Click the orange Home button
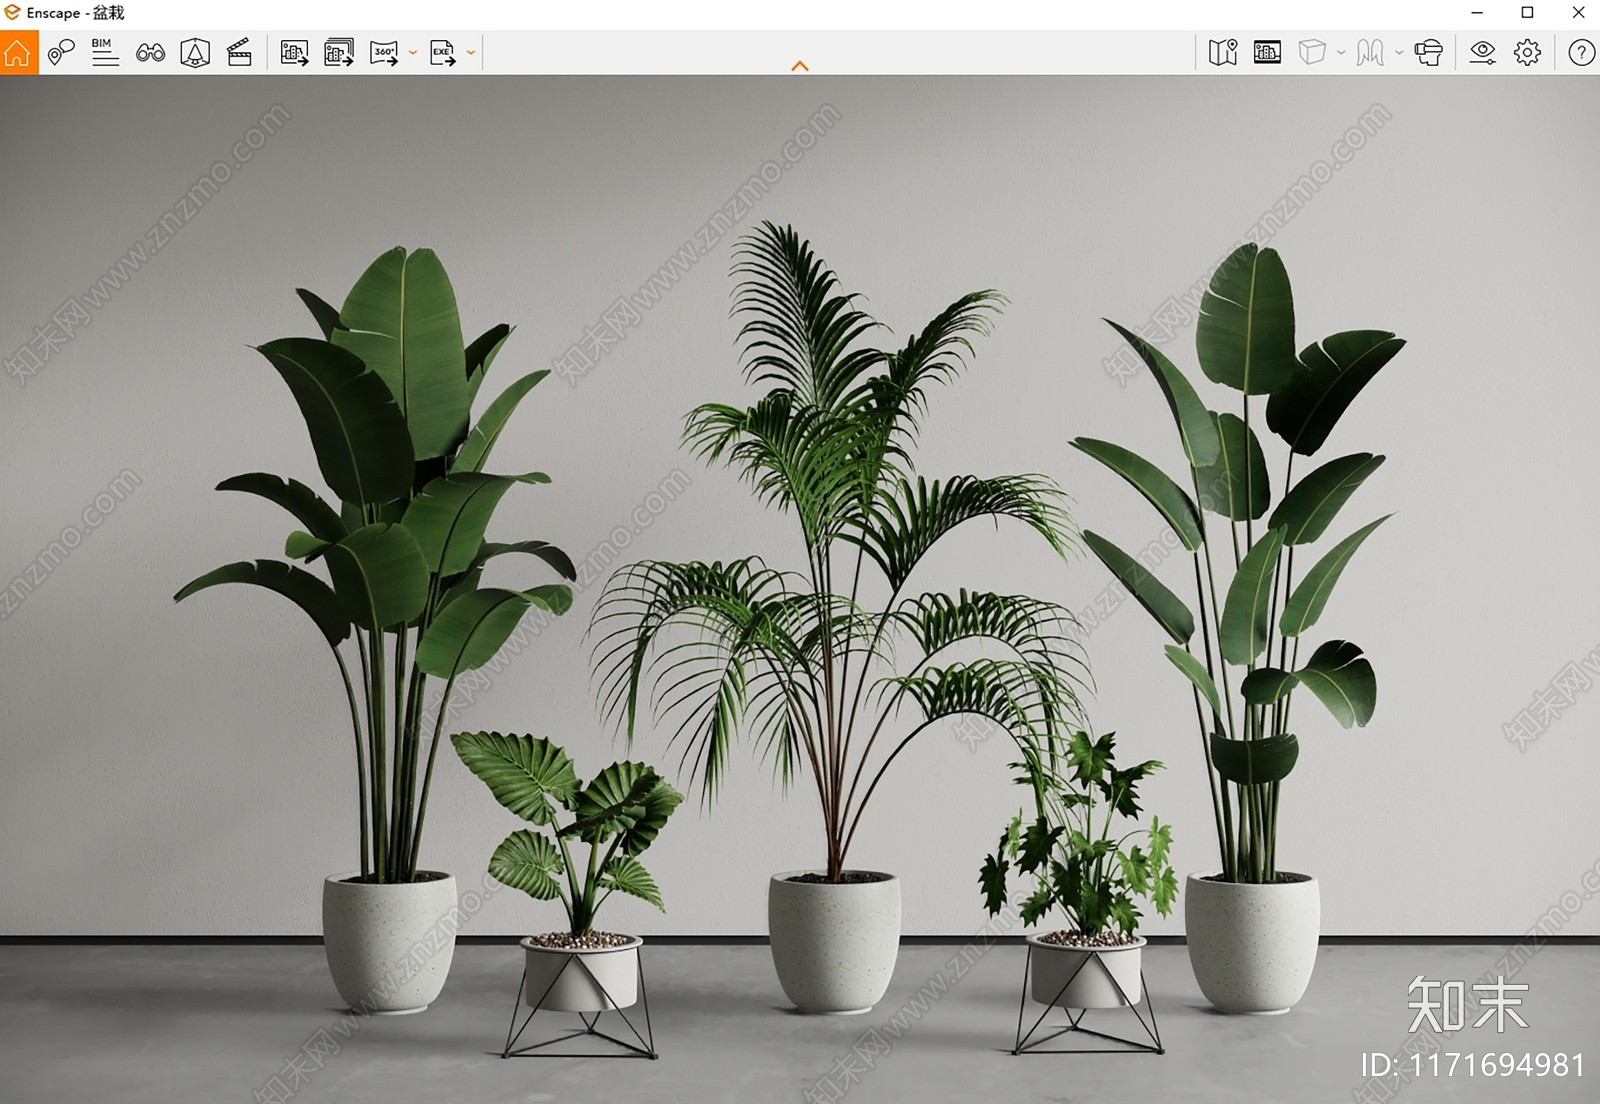This screenshot has width=1600, height=1104. coord(19,52)
